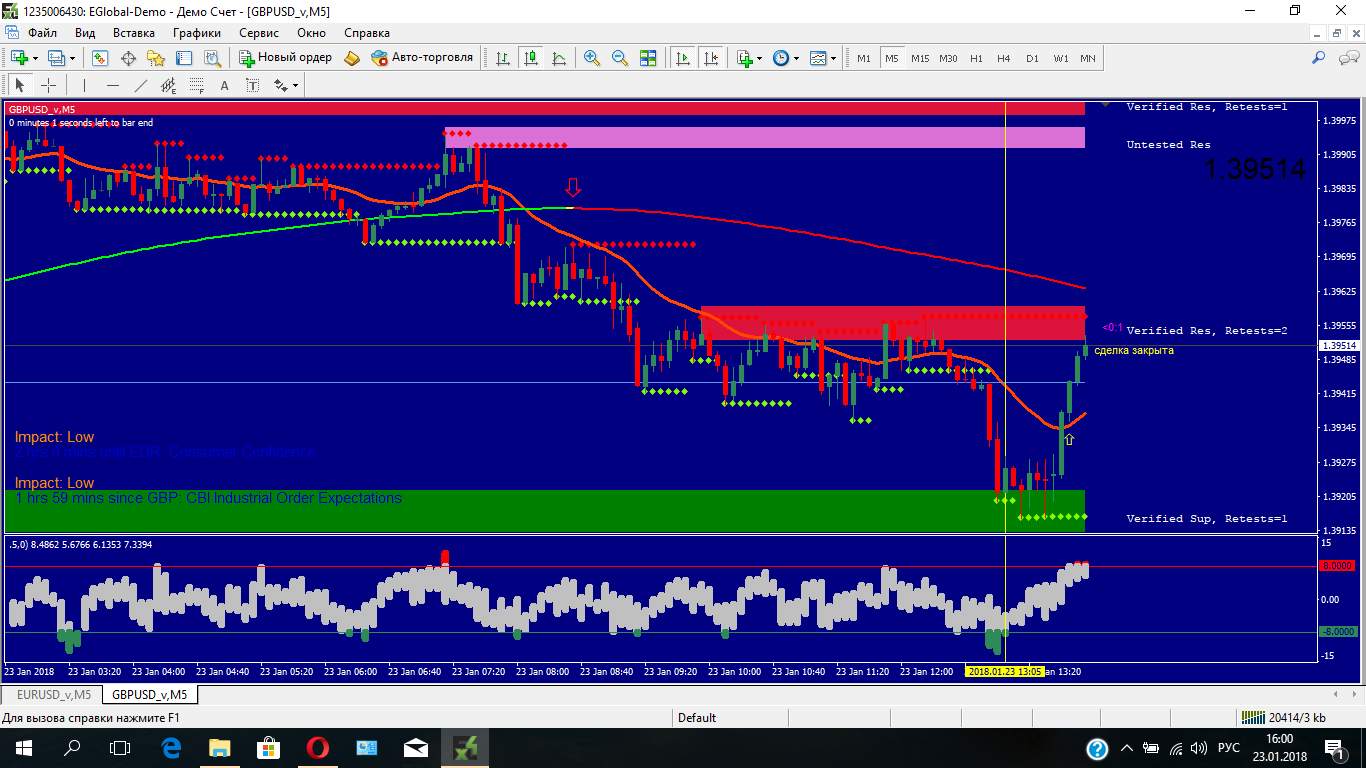Select the text label tool
The width and height of the screenshot is (1366, 768).
224,85
